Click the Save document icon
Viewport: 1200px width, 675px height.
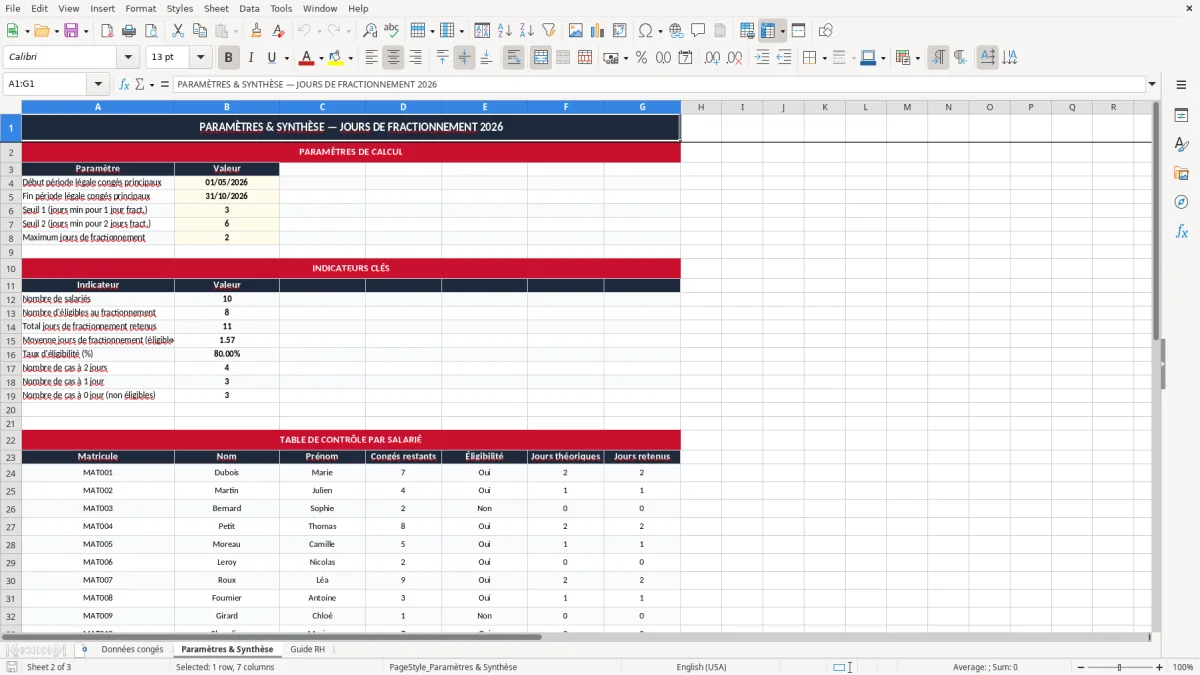pos(71,31)
